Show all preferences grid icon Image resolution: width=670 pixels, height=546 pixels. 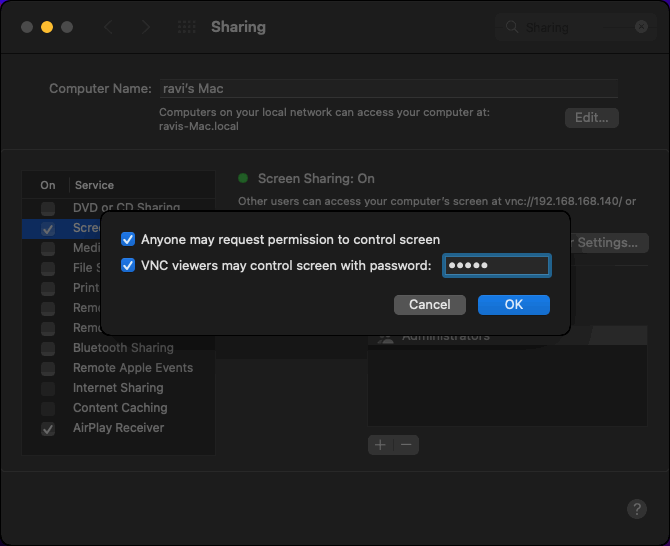pyautogui.click(x=187, y=27)
